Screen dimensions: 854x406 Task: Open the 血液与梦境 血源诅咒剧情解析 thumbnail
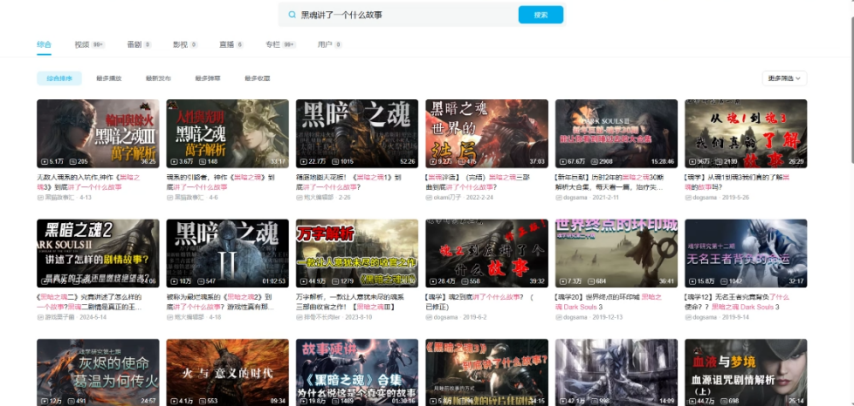click(x=746, y=373)
